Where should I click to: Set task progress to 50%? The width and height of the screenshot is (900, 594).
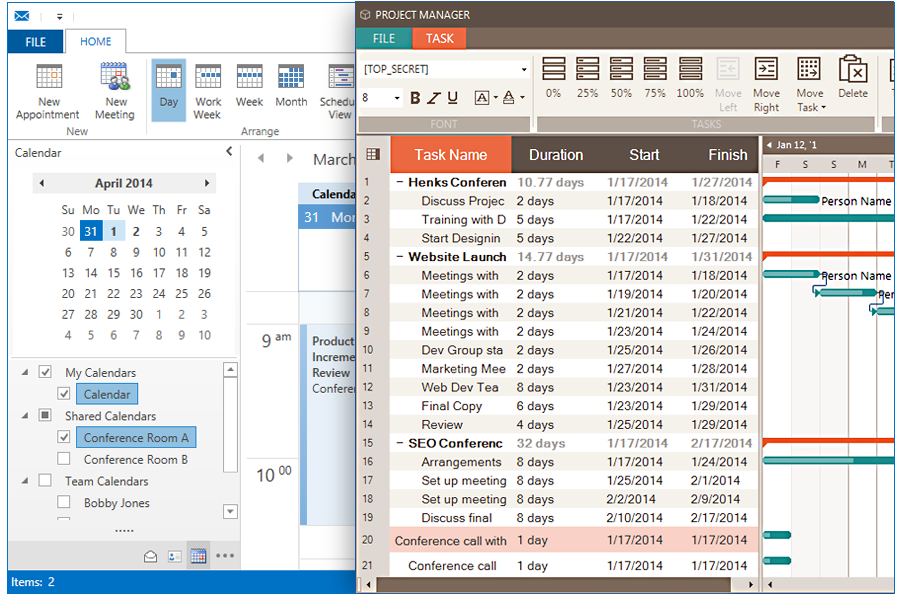click(x=621, y=77)
